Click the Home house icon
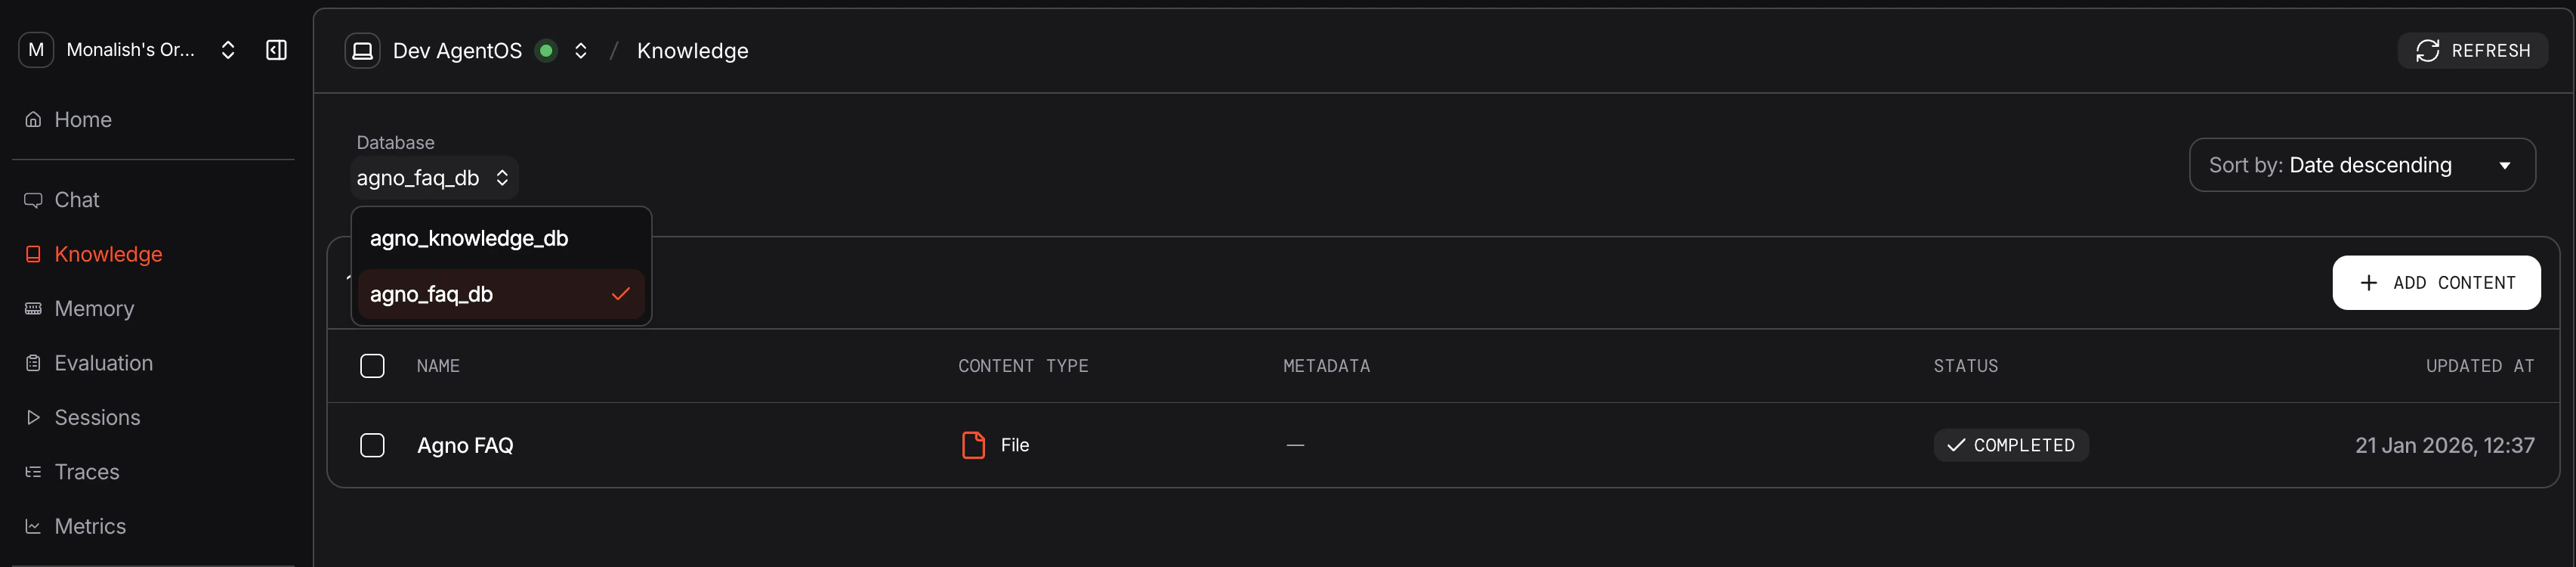The width and height of the screenshot is (2576, 567). pyautogui.click(x=33, y=120)
